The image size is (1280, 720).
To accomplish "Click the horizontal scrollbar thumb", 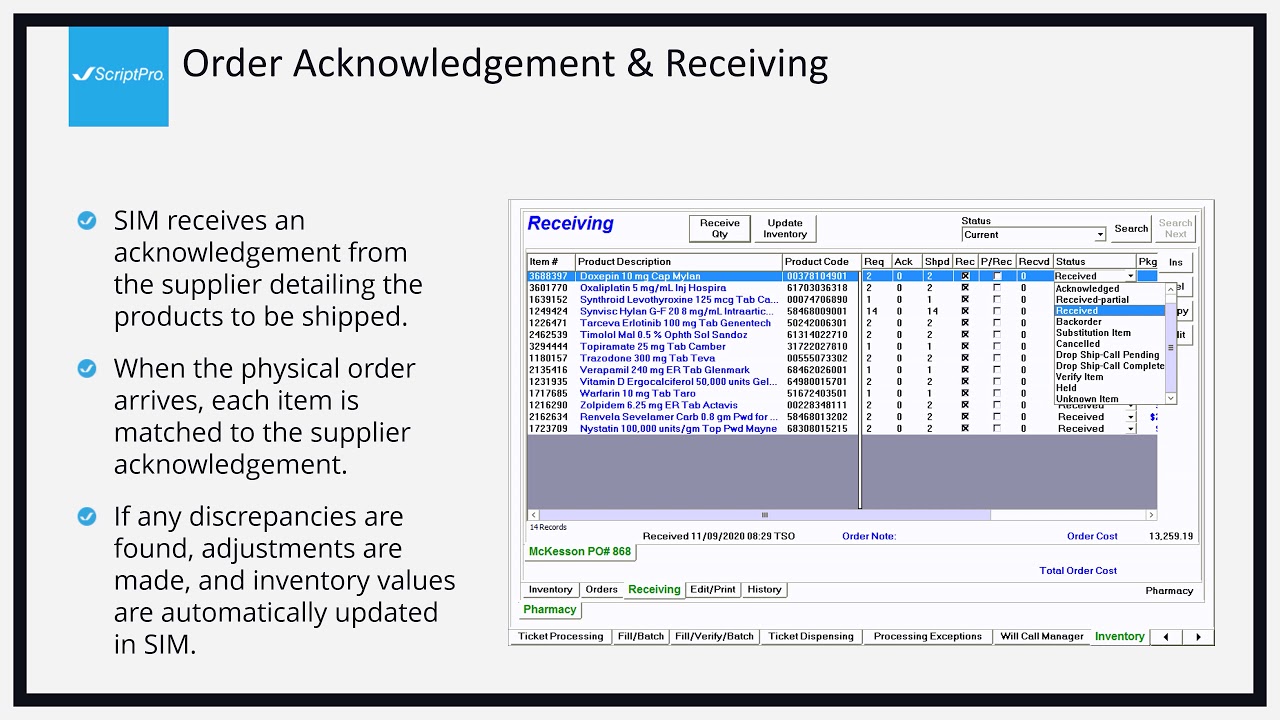I will [x=764, y=515].
